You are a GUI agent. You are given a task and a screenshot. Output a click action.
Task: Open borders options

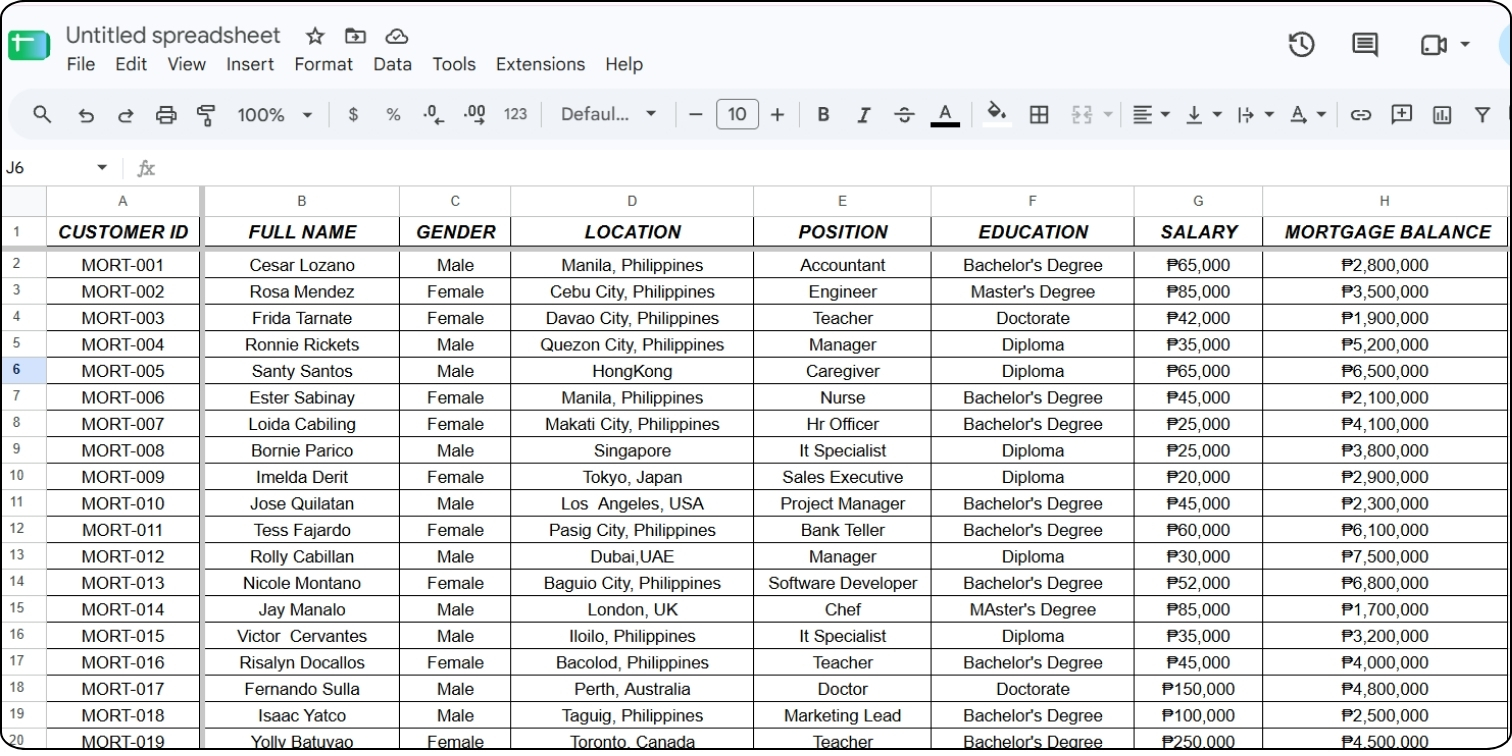click(1039, 115)
